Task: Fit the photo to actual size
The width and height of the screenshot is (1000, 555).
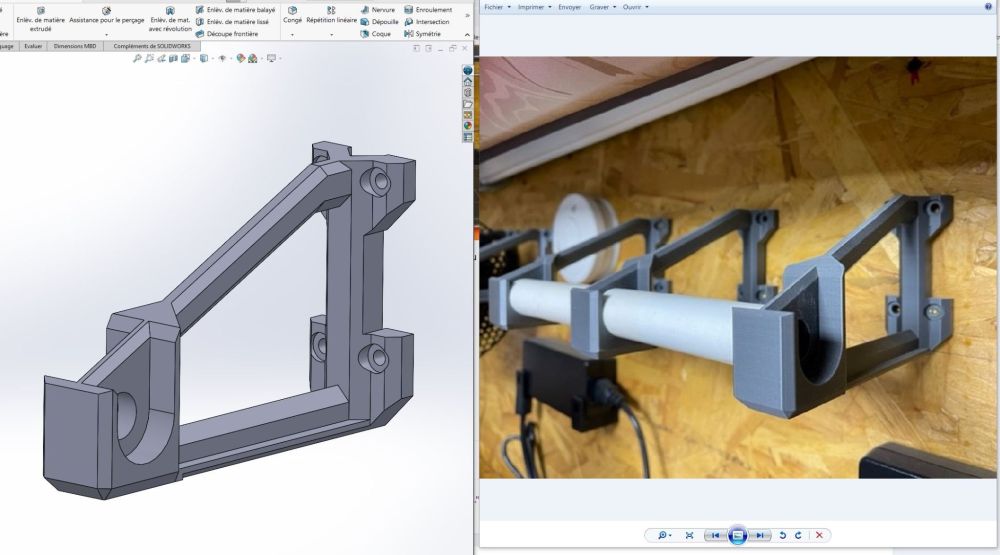Action: pos(689,535)
